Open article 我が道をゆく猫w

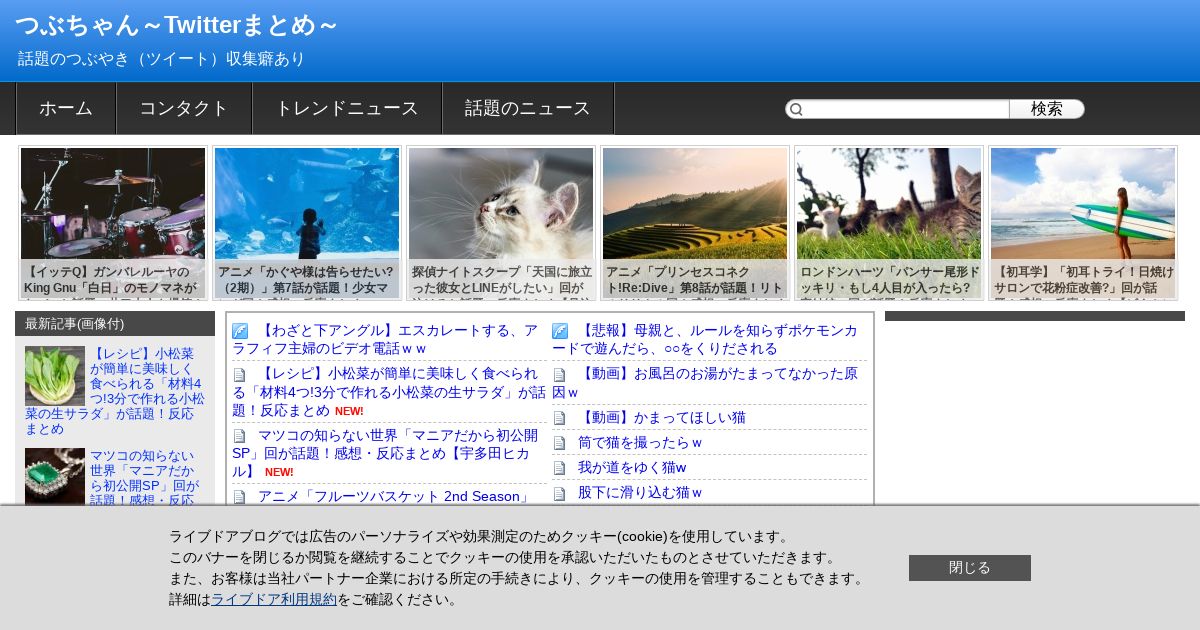point(632,467)
